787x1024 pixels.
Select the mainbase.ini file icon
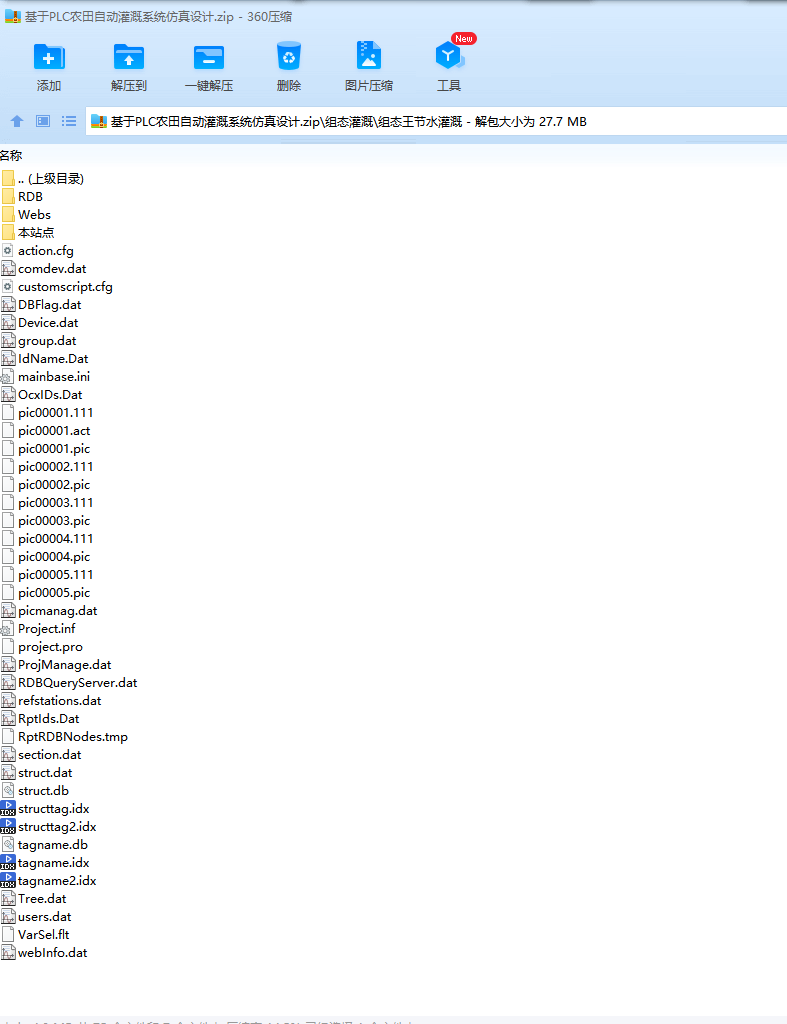click(x=8, y=377)
